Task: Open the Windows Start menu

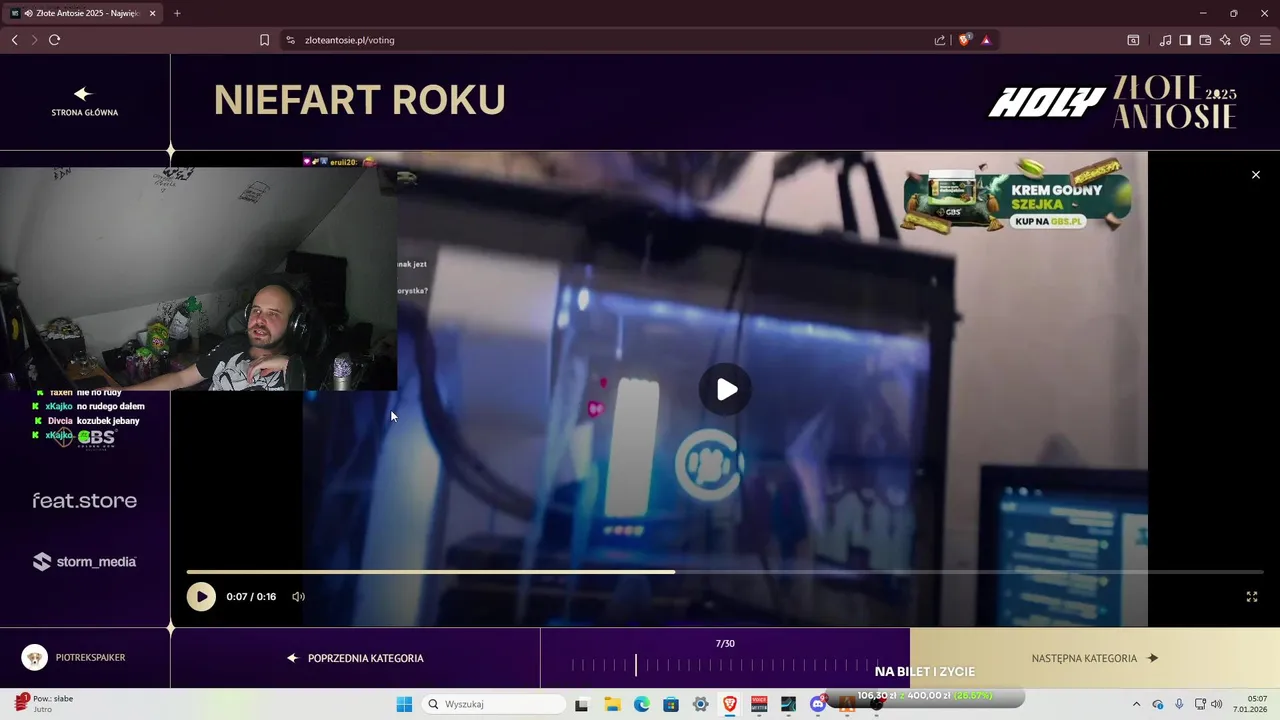Action: 404,704
